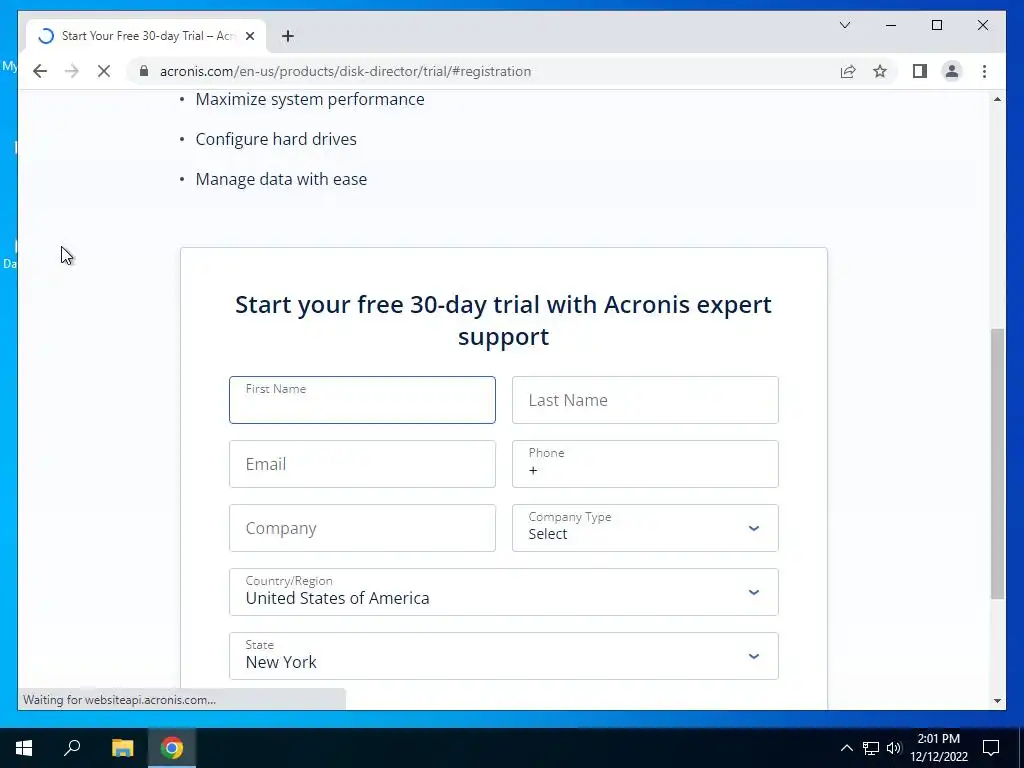Close the Start Your Free 30-day Trial tab
The width and height of the screenshot is (1024, 768).
click(x=249, y=36)
